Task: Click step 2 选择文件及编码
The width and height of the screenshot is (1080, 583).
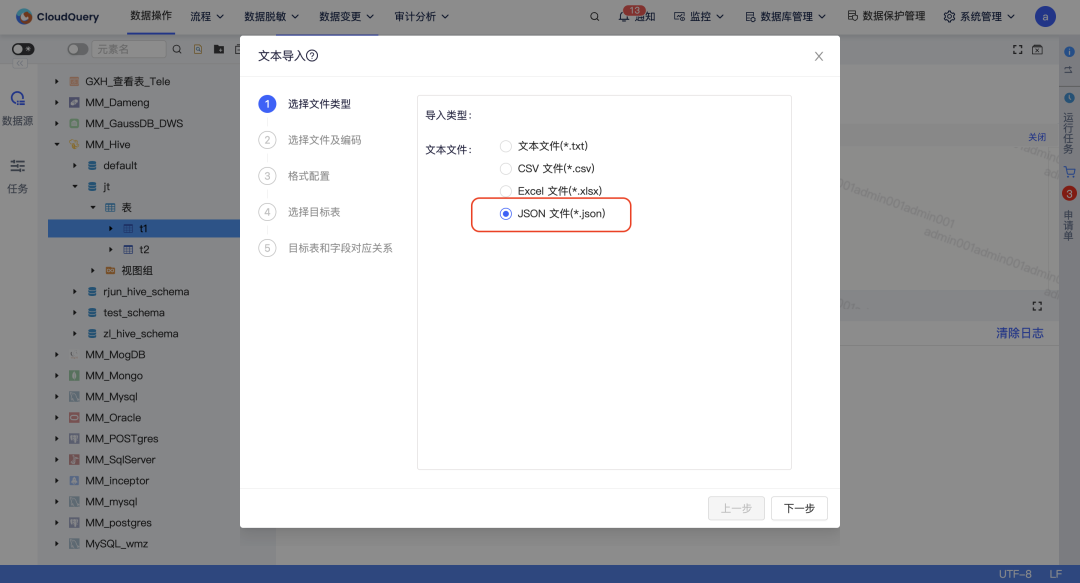Action: [310, 140]
